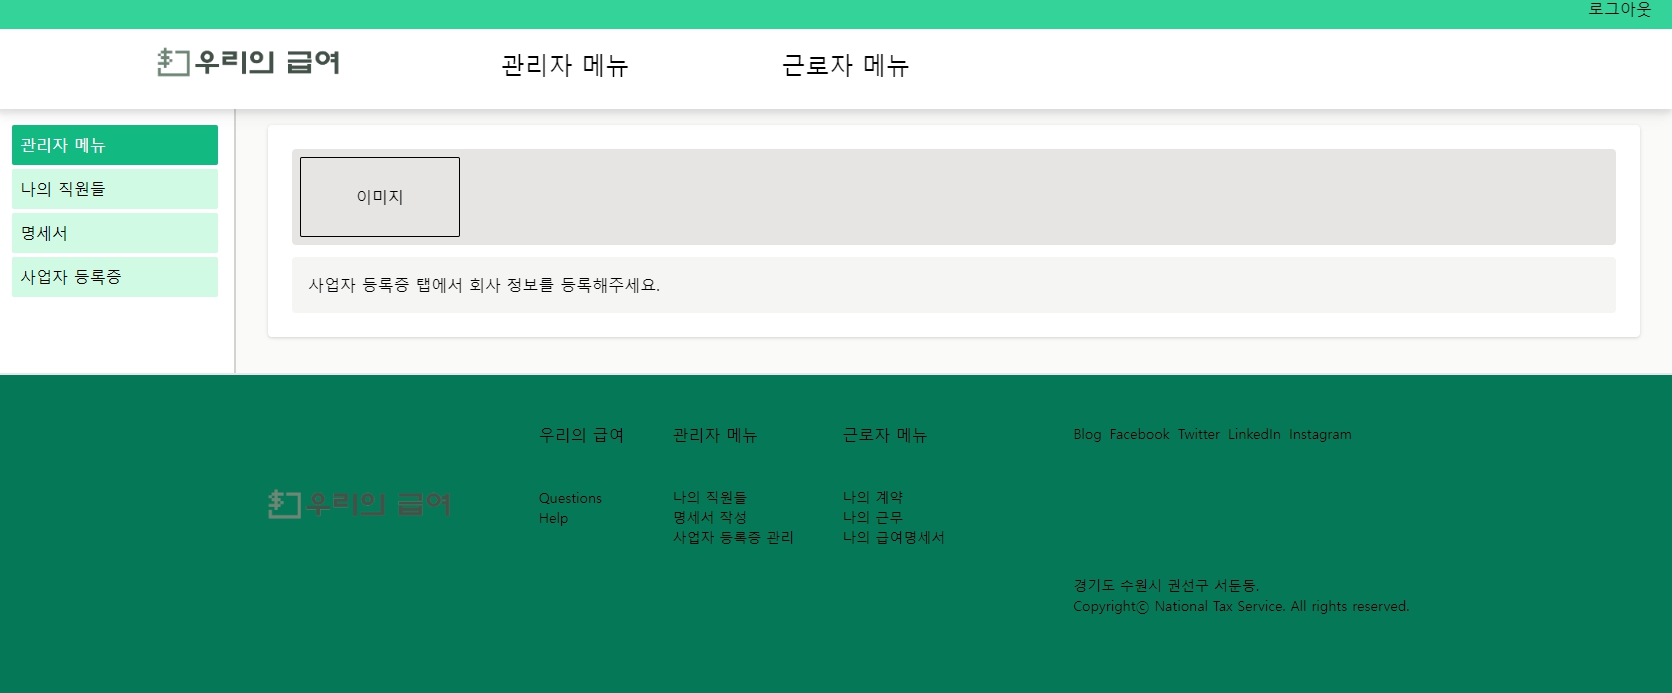Visit the Blog link in footer
Image resolution: width=1672 pixels, height=693 pixels.
(1087, 434)
